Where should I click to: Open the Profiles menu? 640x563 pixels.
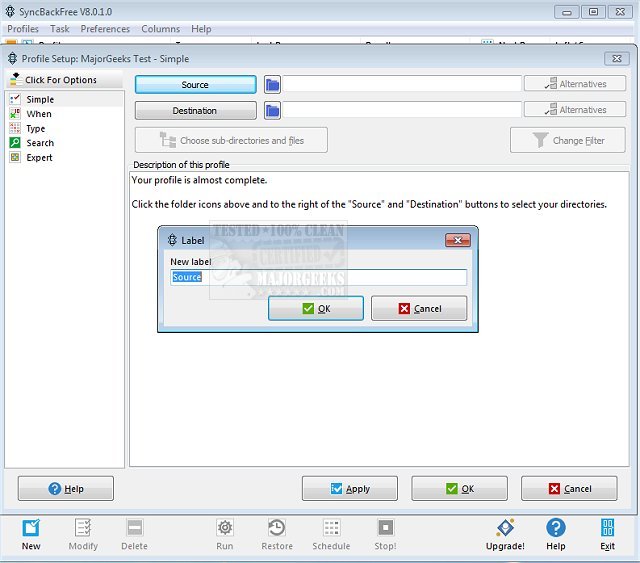pyautogui.click(x=23, y=29)
